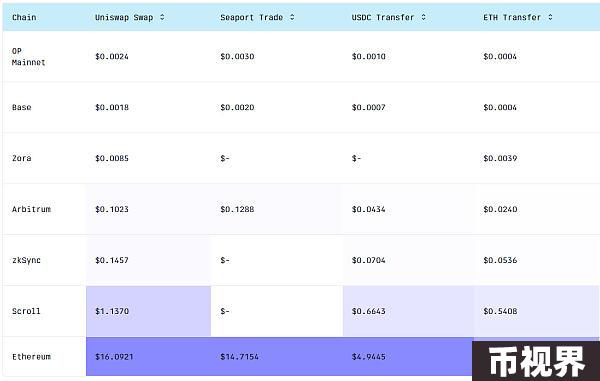Select the zkSync chain row label

(x=26, y=260)
